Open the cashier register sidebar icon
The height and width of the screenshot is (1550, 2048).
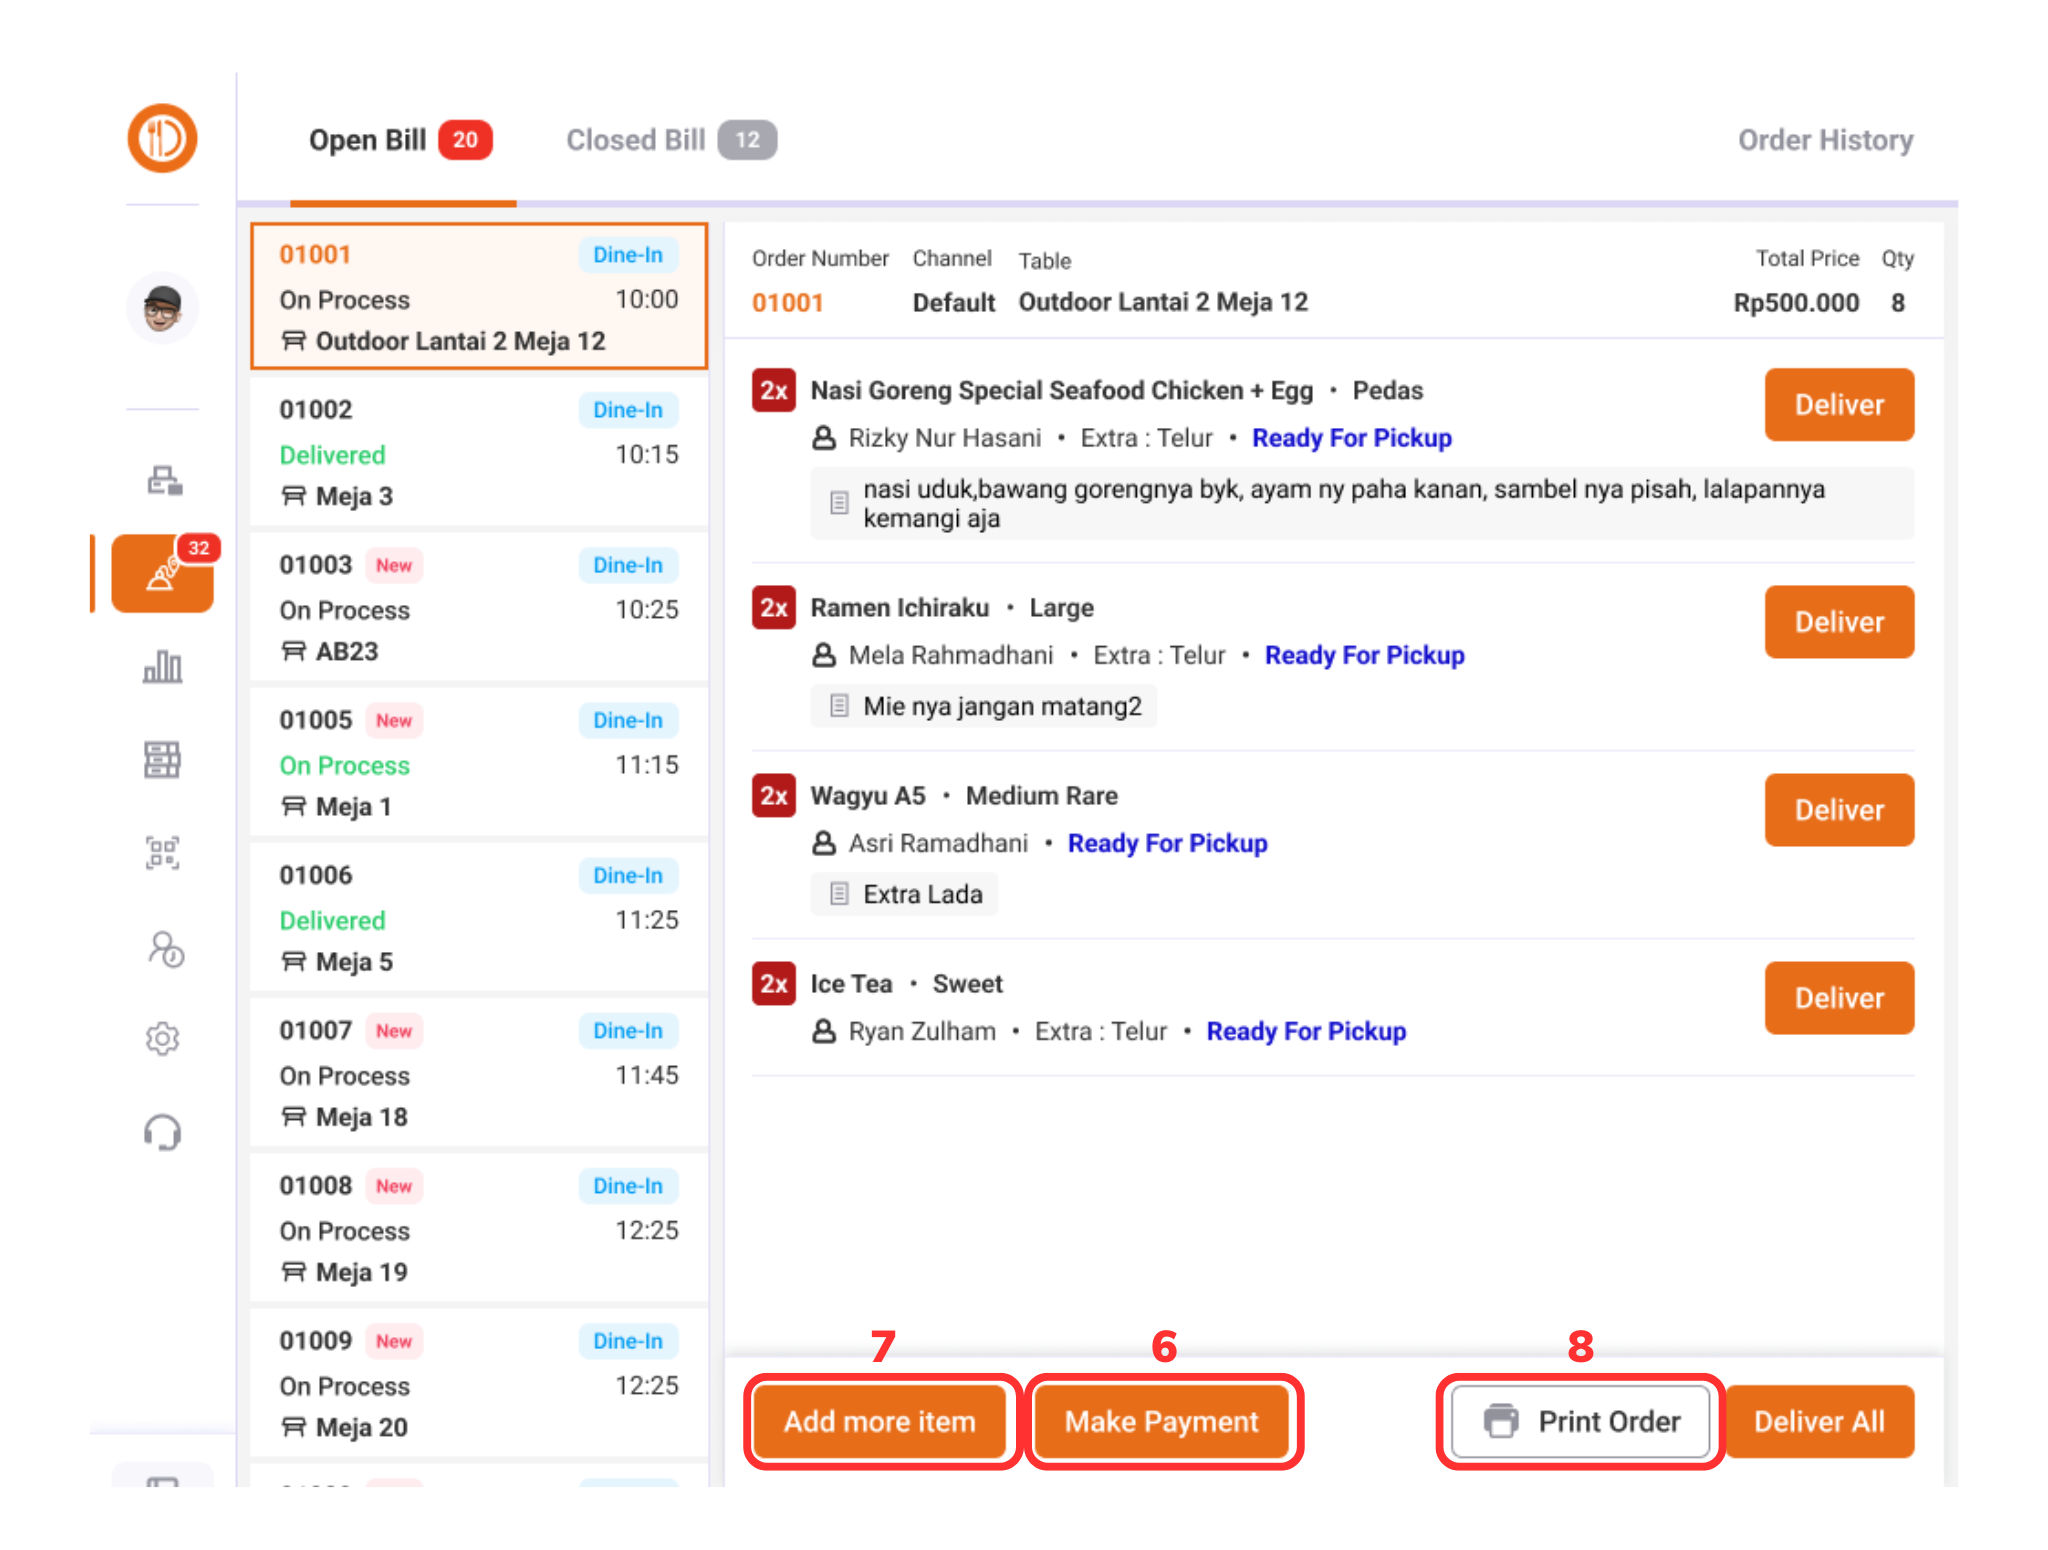click(164, 481)
